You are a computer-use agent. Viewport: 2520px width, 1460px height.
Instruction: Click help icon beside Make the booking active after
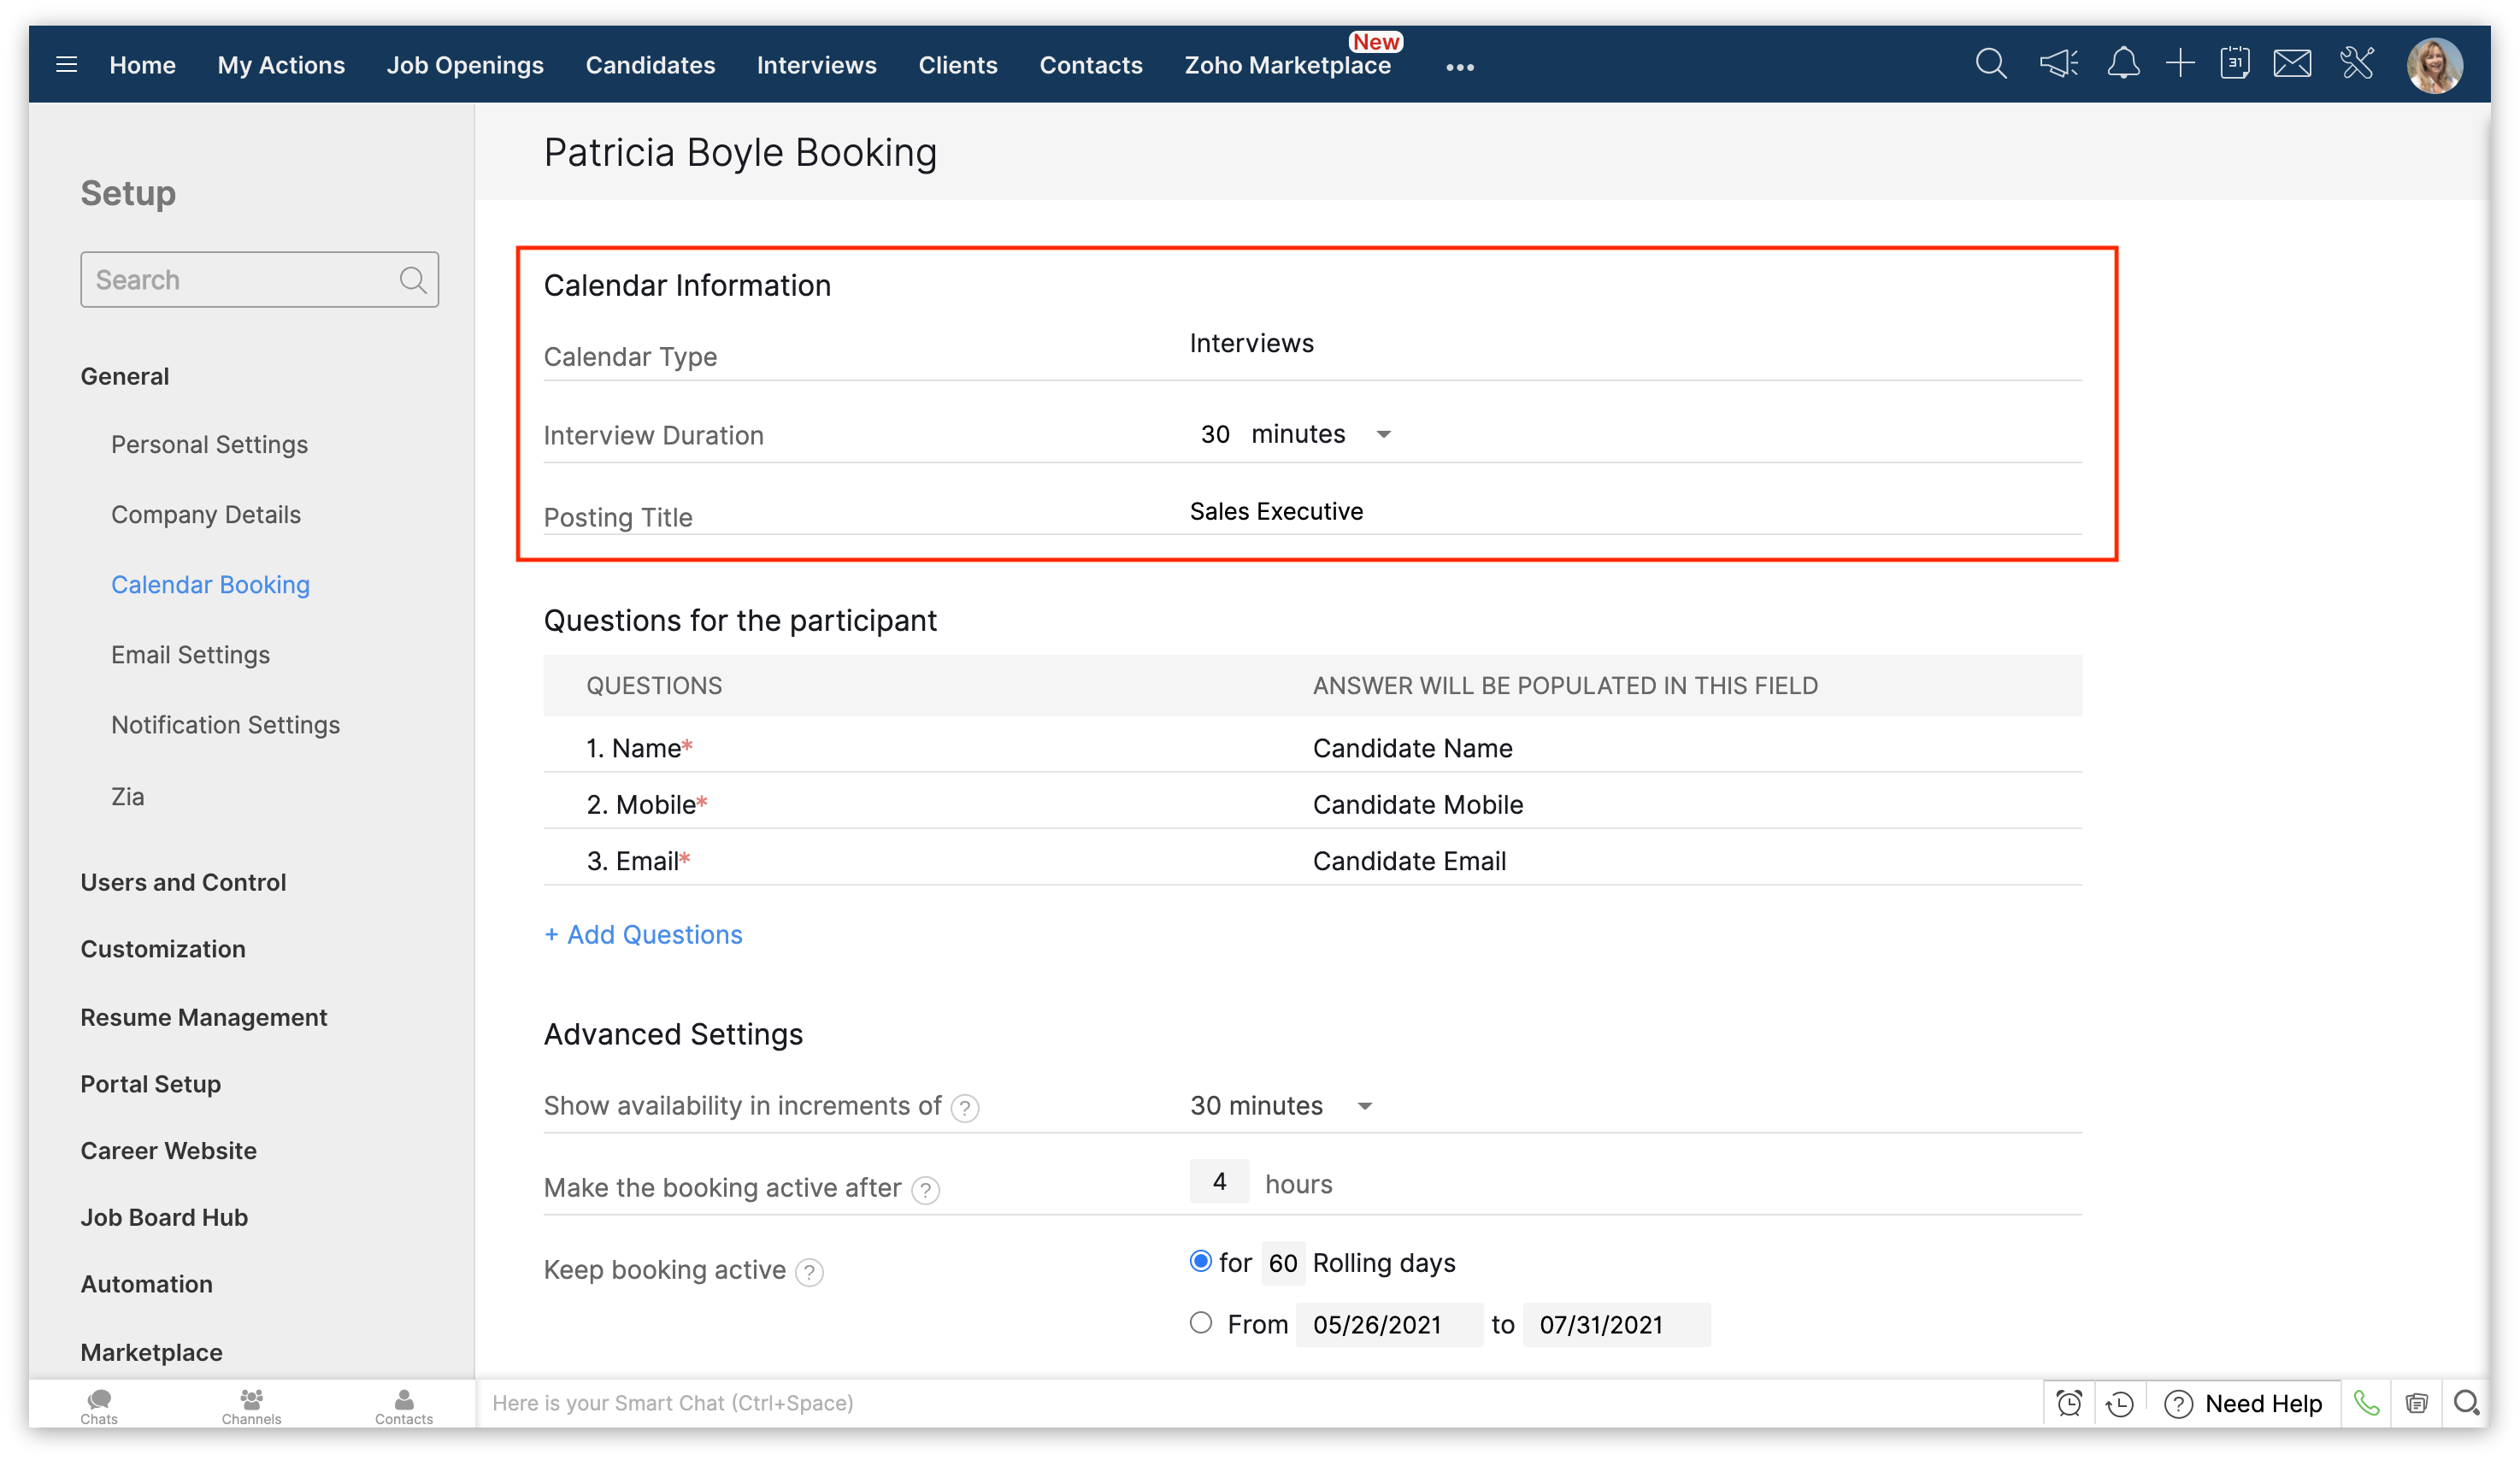[925, 1190]
